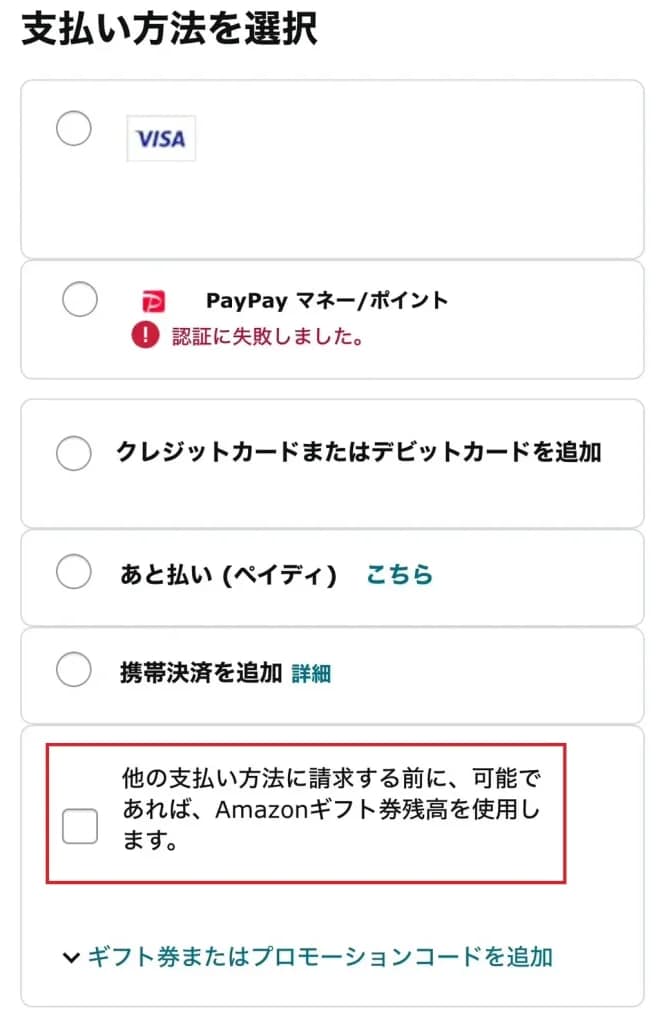Click the 認証に失敗しました error message
The height and width of the screenshot is (1024, 665).
tap(267, 337)
